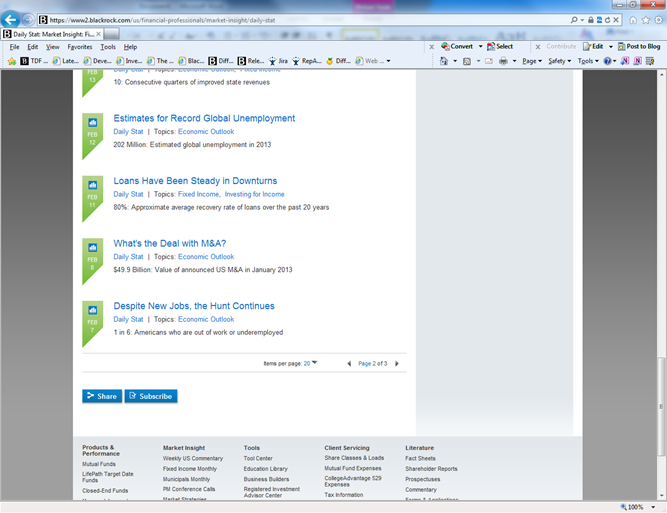The height and width of the screenshot is (513, 667).
Task: Click the Tool Center footer link
Action: pyautogui.click(x=258, y=459)
